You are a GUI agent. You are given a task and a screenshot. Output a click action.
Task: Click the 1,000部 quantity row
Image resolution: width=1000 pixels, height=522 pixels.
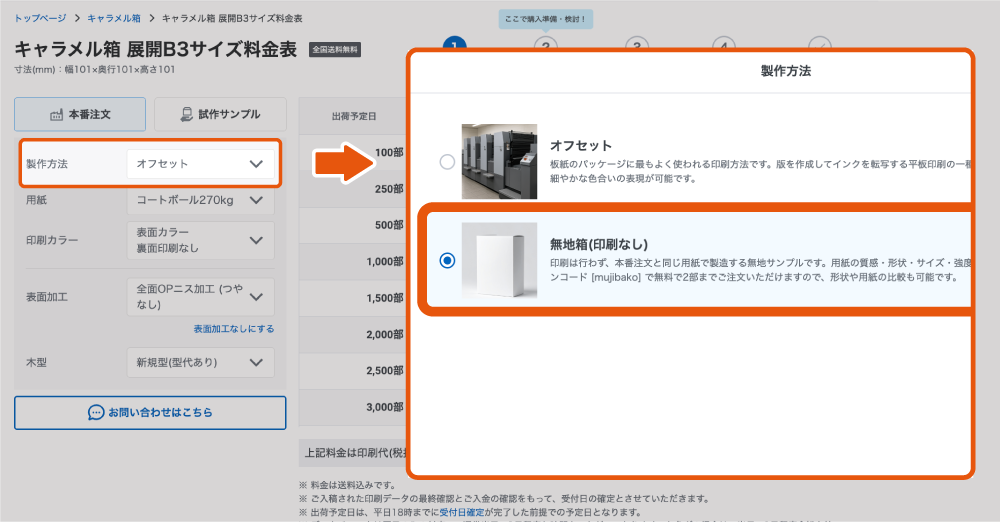pos(353,262)
